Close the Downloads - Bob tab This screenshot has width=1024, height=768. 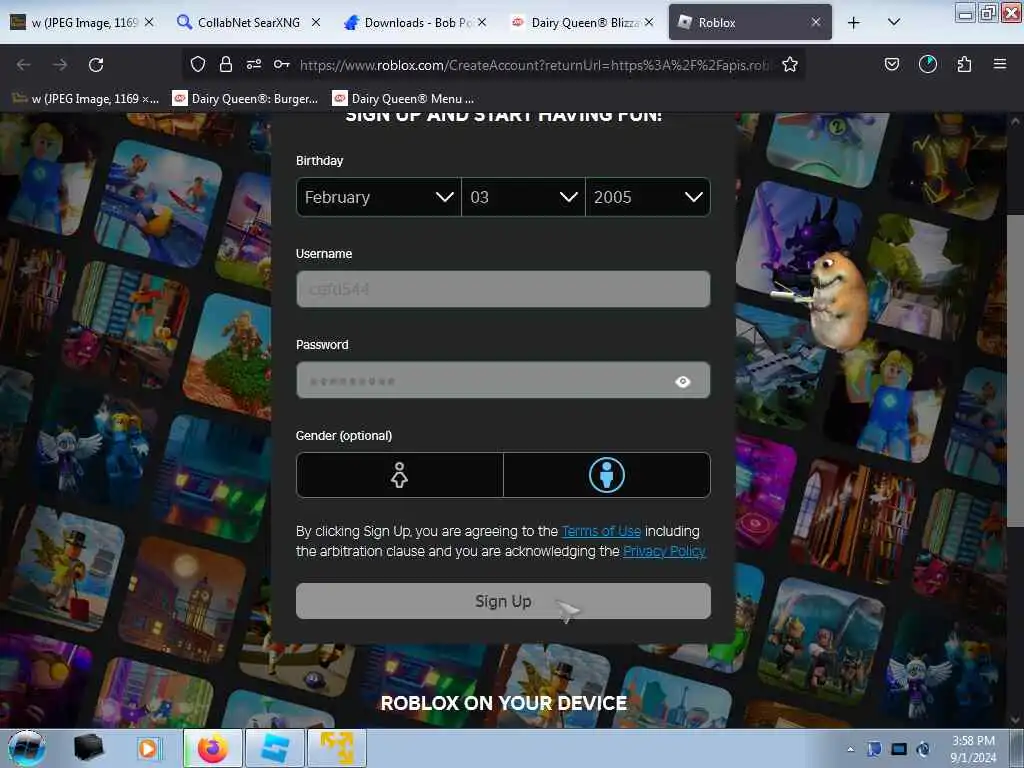[x=482, y=22]
